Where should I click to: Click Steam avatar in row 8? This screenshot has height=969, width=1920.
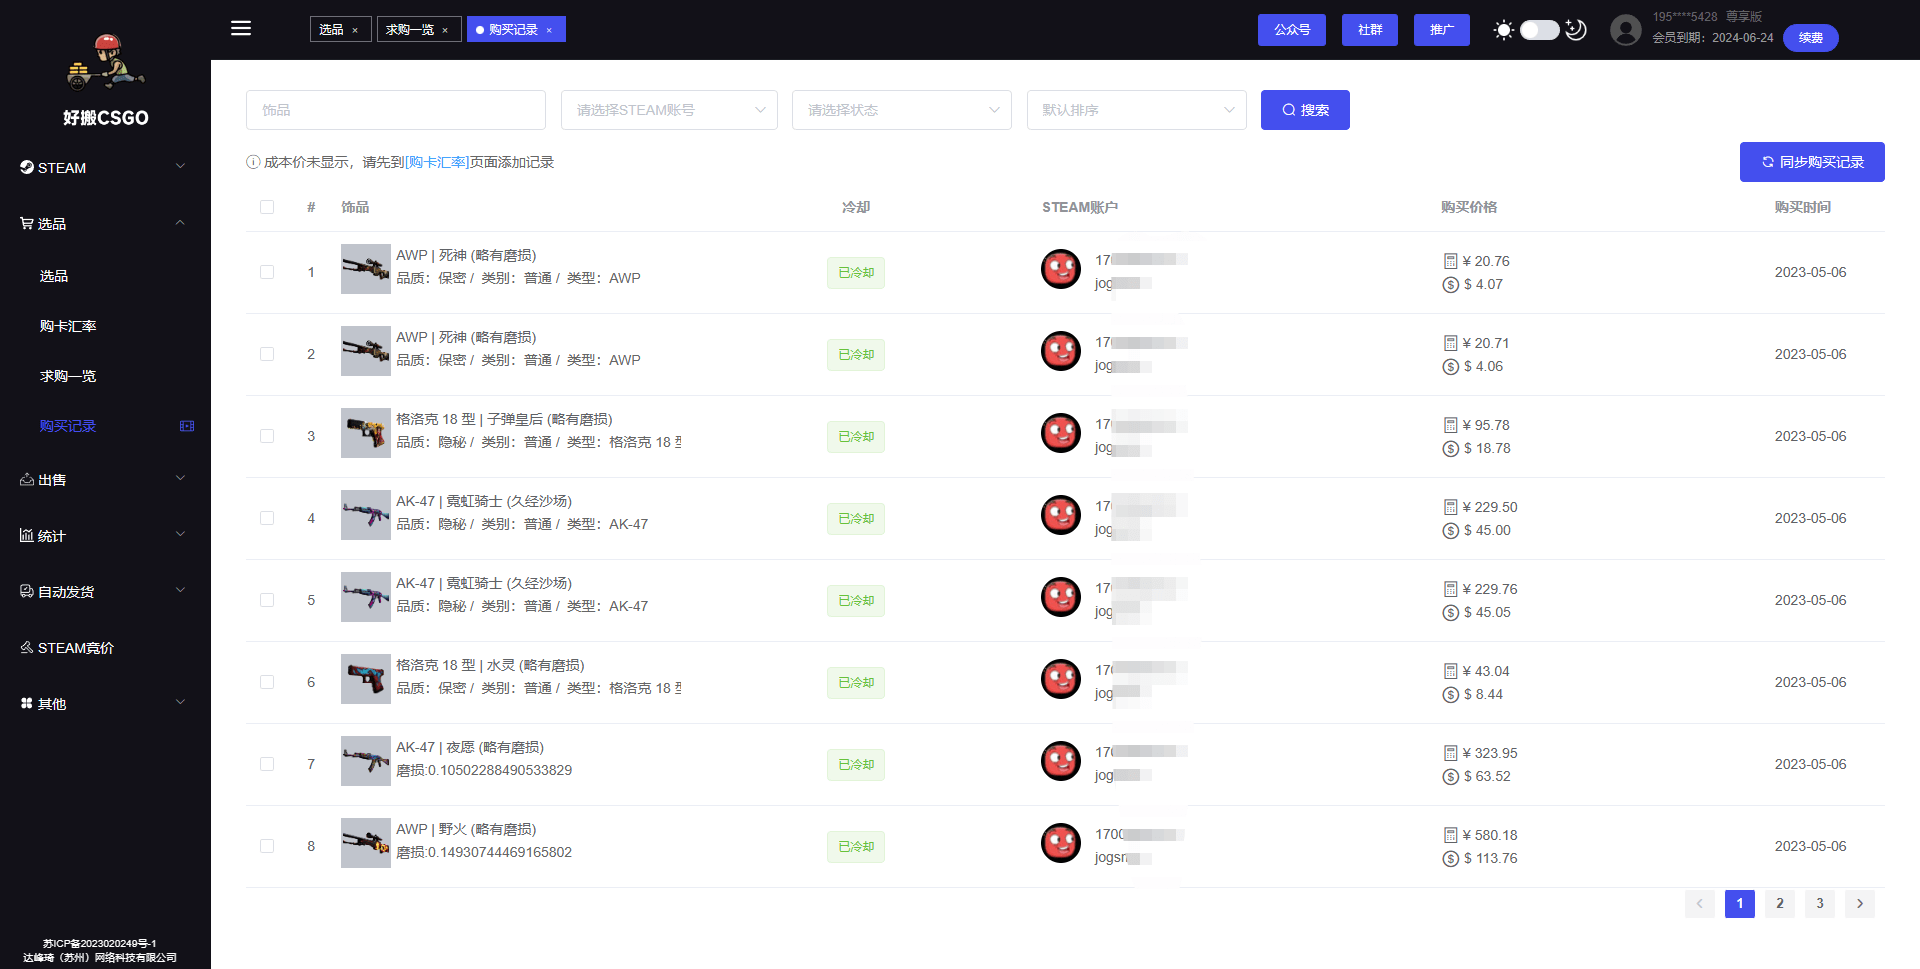pos(1061,843)
